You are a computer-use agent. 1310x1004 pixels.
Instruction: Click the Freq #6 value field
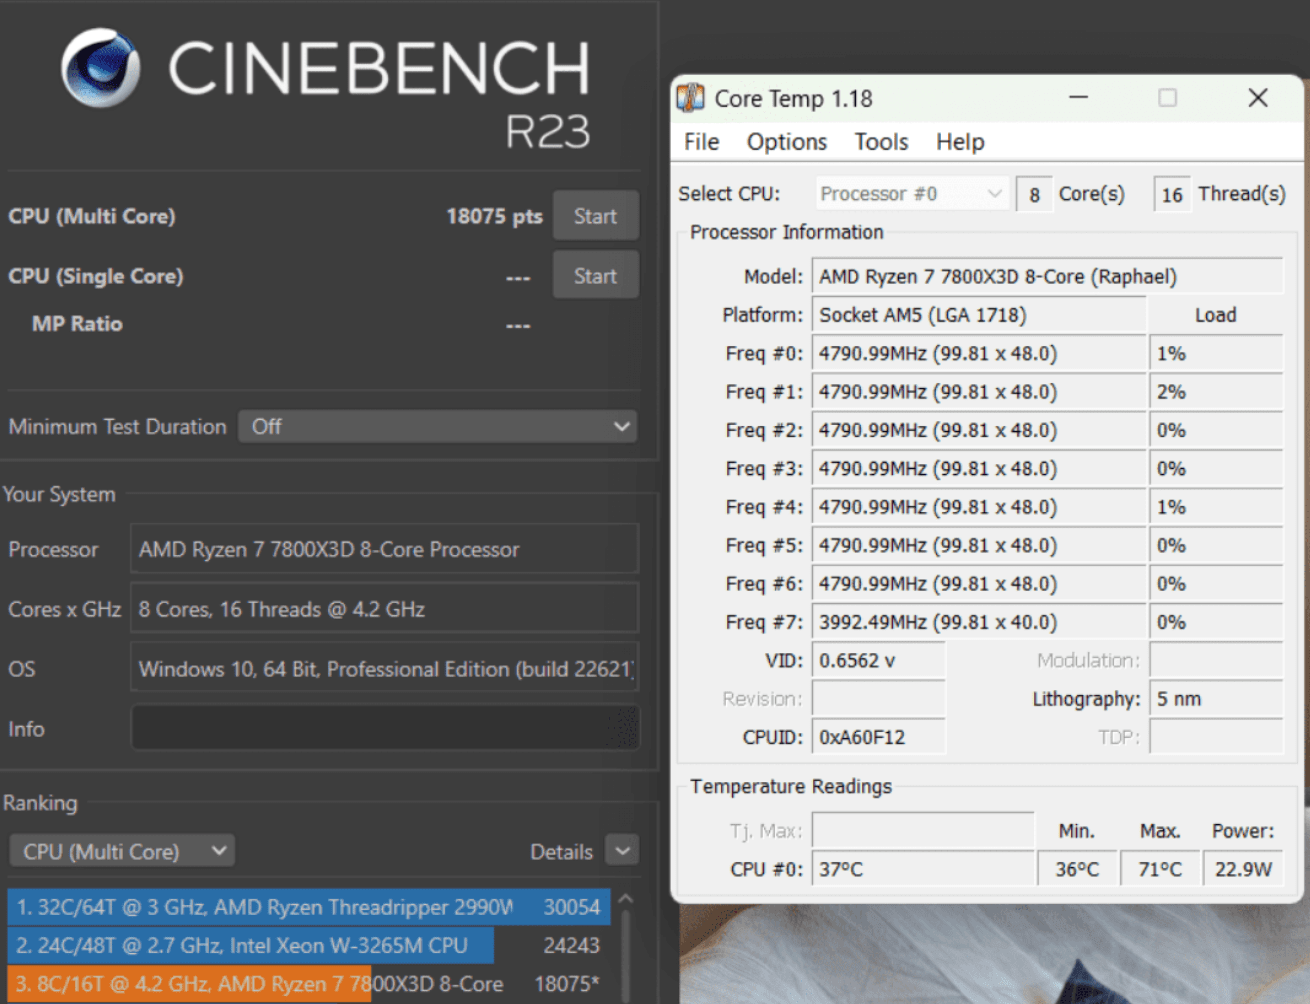point(979,583)
